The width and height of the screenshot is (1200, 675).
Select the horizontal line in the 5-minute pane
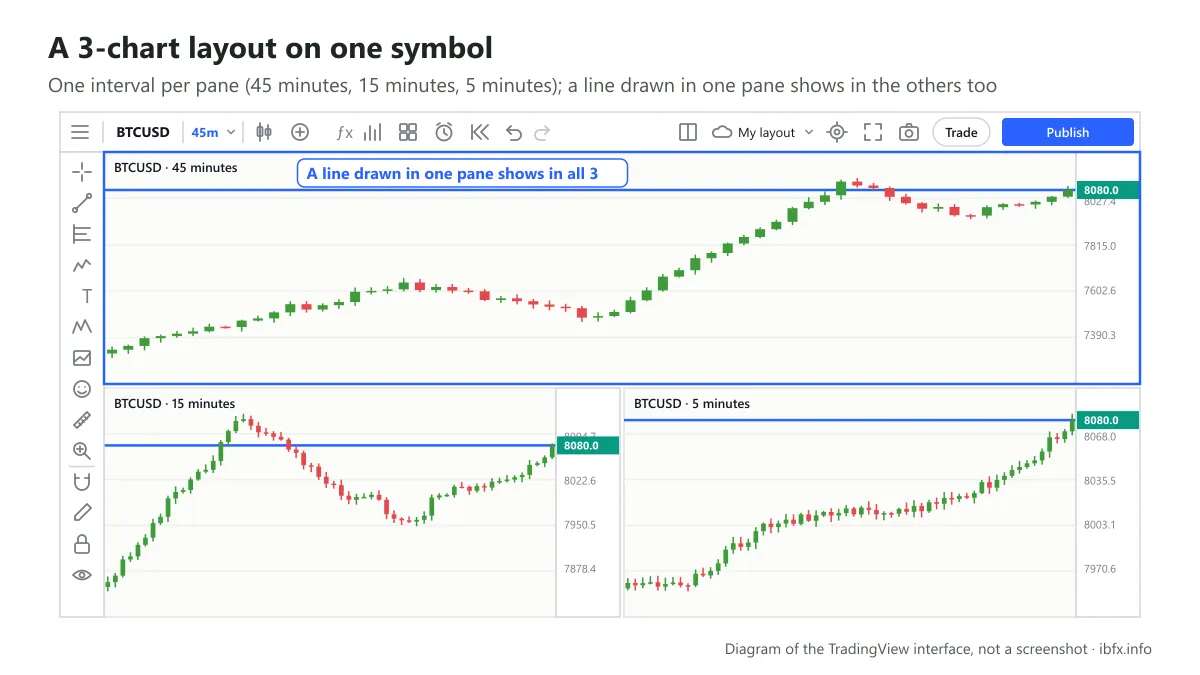point(849,420)
